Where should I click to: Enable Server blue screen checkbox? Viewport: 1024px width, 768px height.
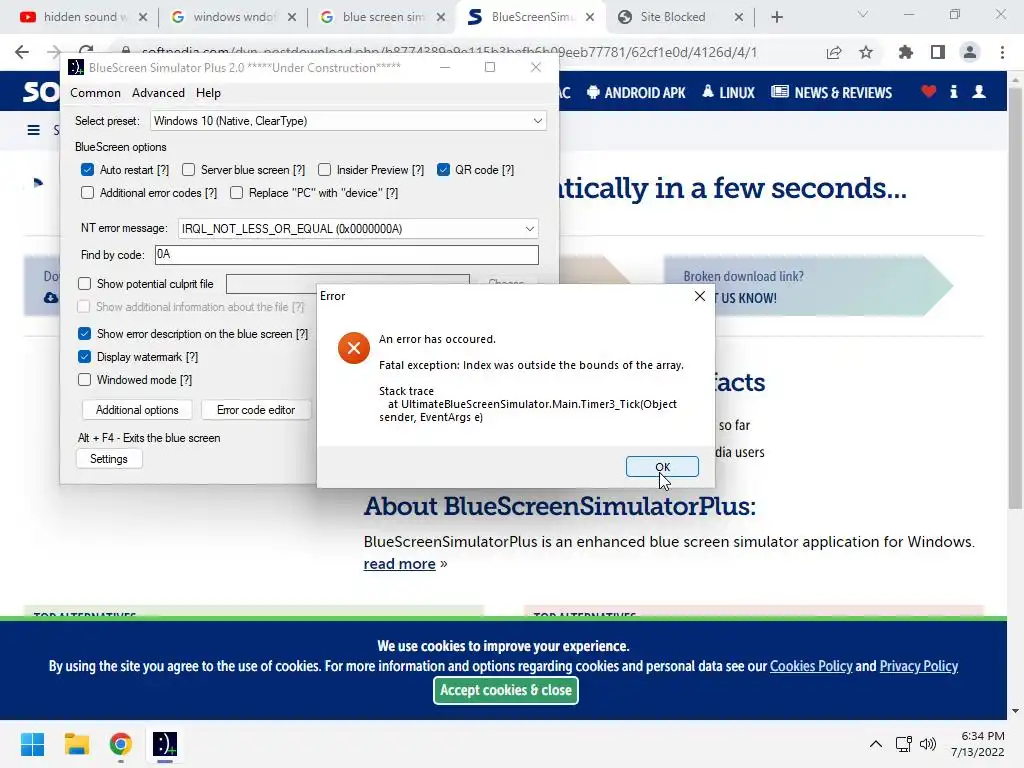[189, 170]
